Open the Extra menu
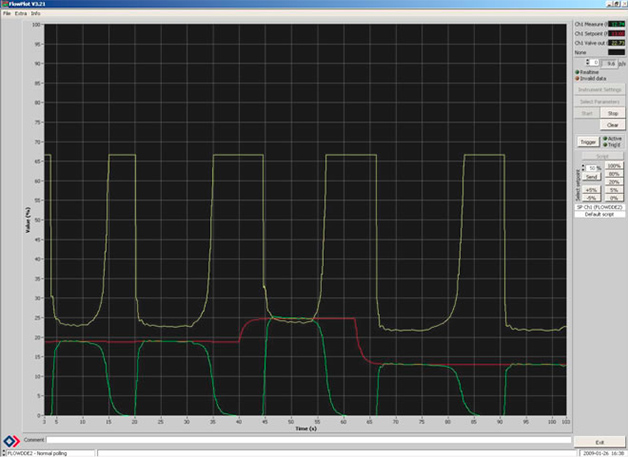 pyautogui.click(x=20, y=13)
